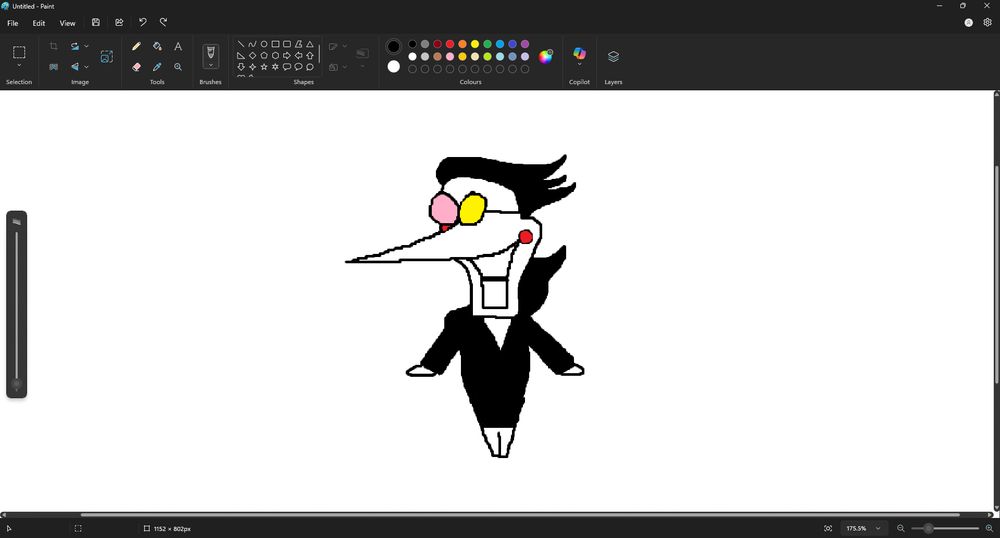Click the zoom in magnifier
1000x538 pixels.
(989, 528)
